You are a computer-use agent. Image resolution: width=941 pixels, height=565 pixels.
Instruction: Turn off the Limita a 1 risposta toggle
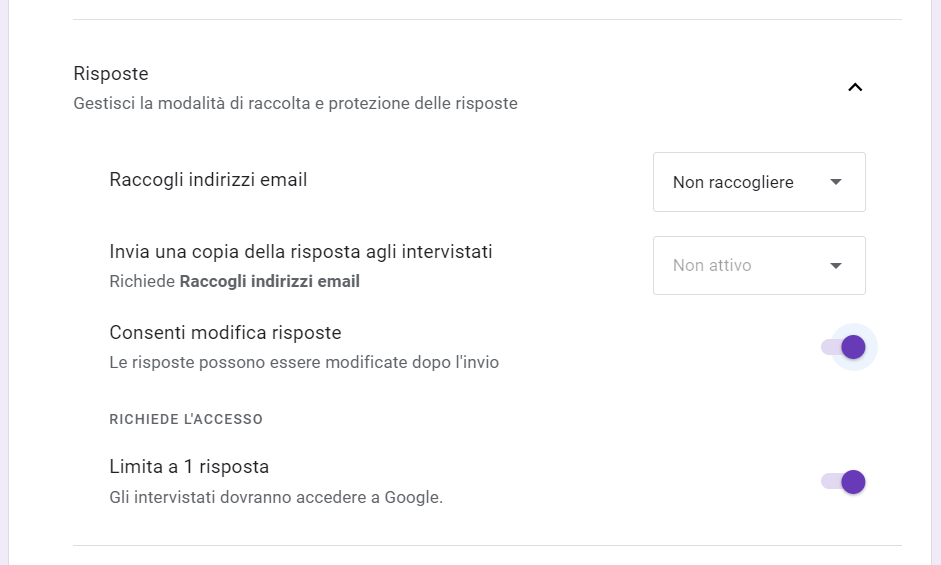pos(843,482)
